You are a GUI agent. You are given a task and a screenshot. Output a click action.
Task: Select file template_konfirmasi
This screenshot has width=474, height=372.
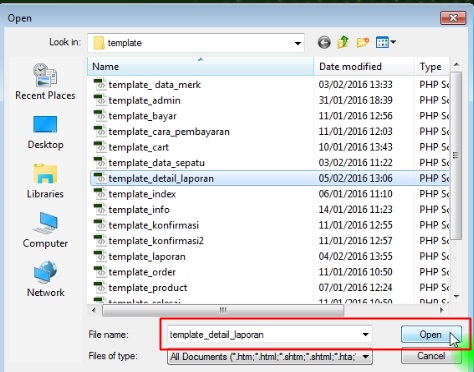tap(154, 225)
